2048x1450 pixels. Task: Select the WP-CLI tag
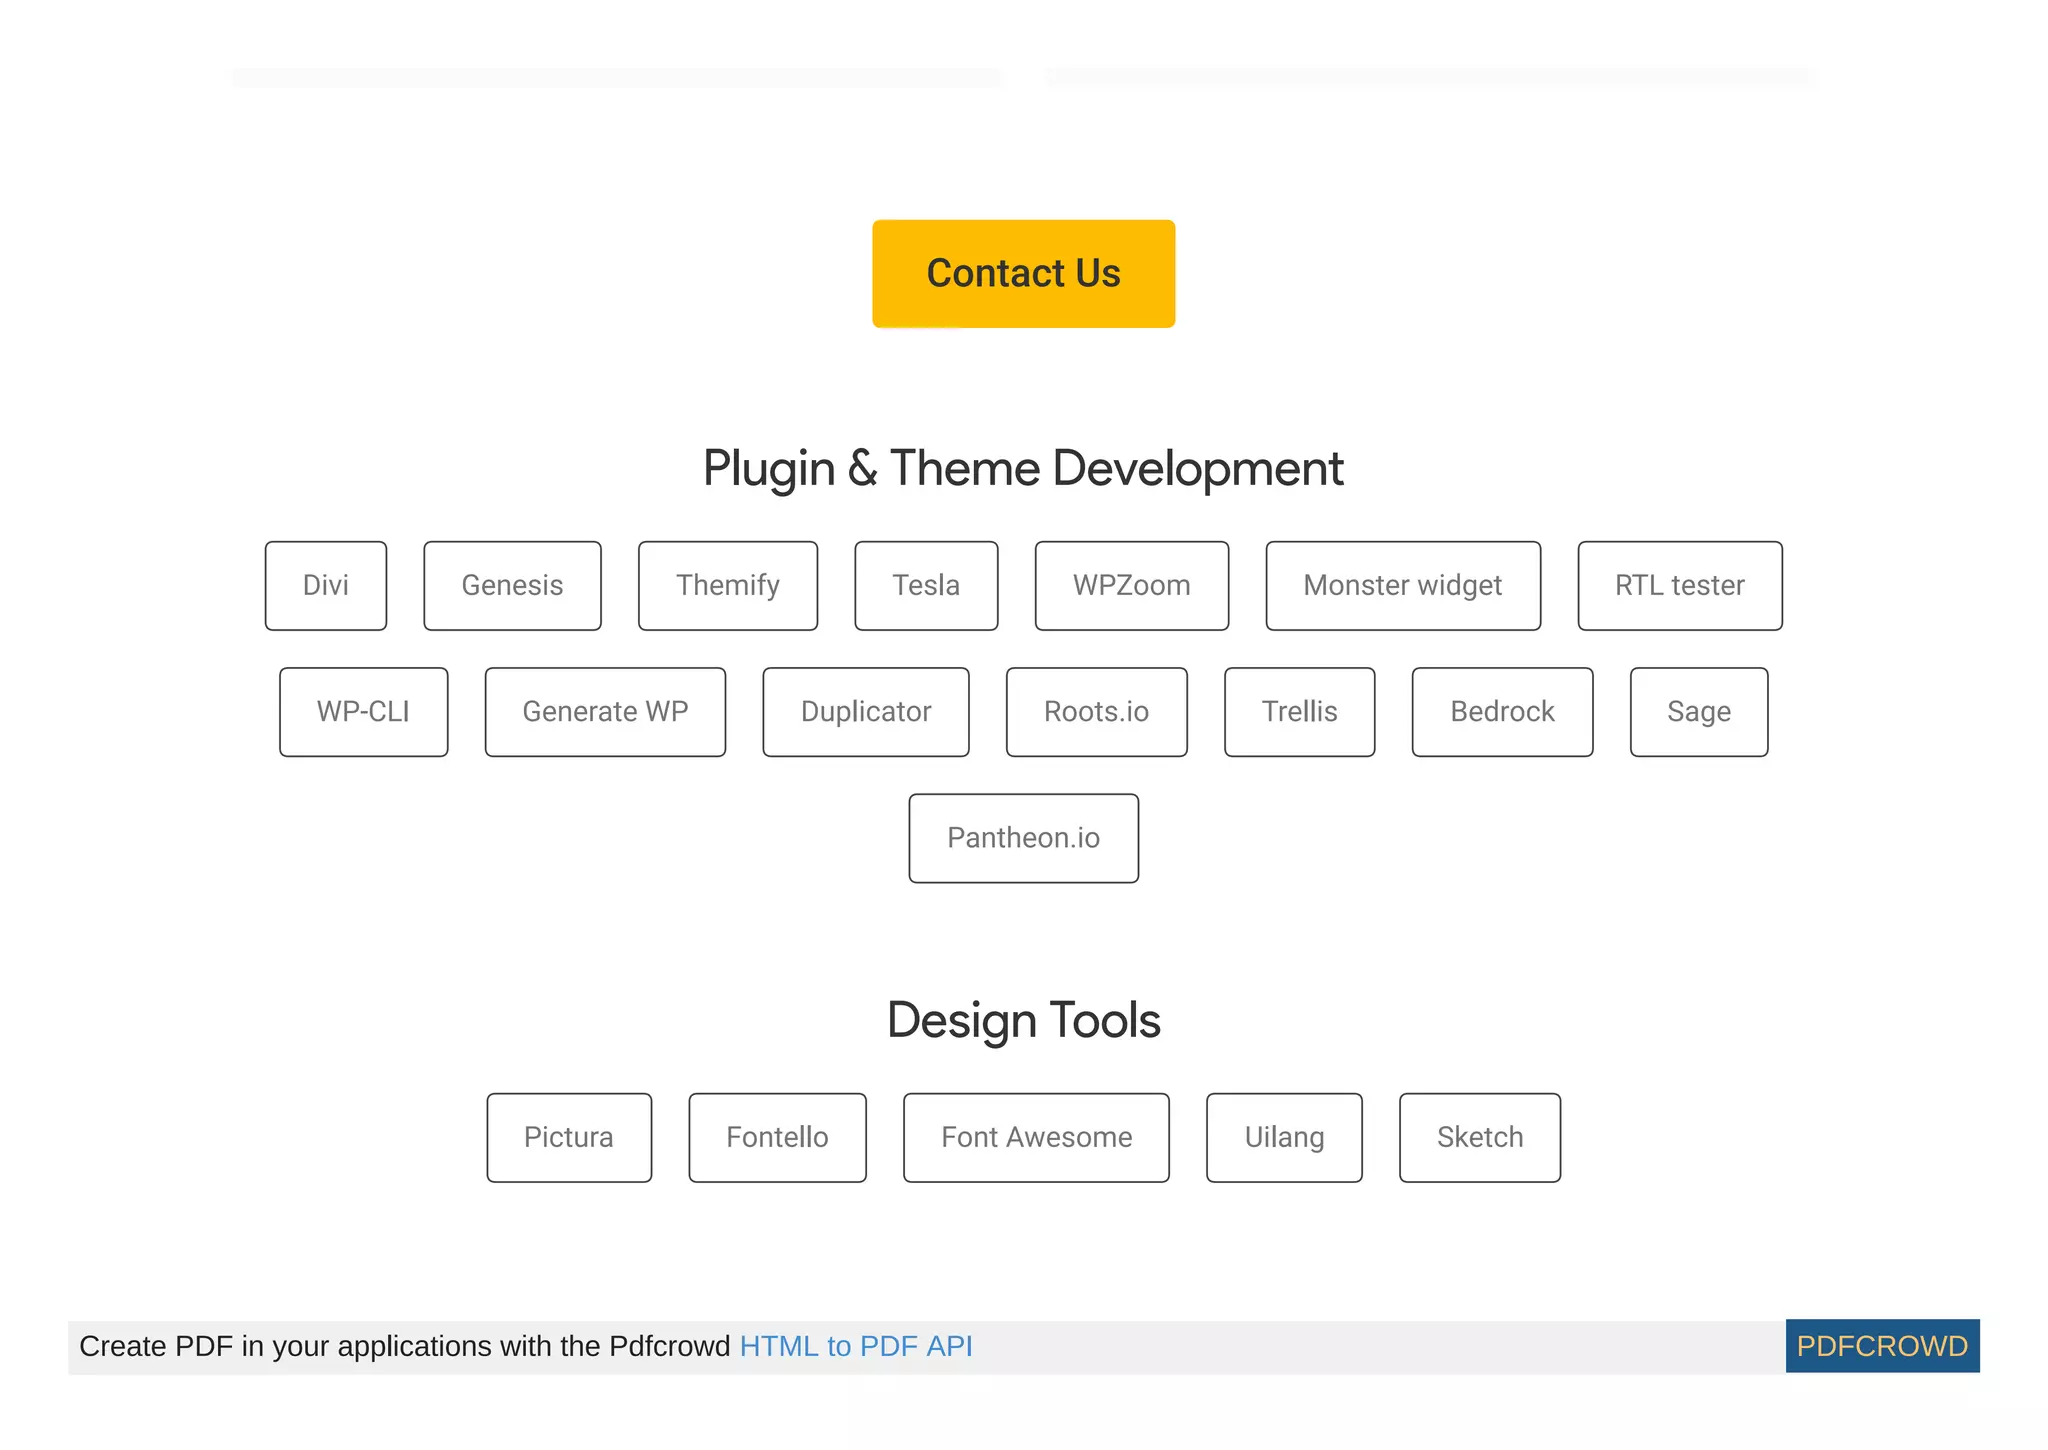pos(363,711)
